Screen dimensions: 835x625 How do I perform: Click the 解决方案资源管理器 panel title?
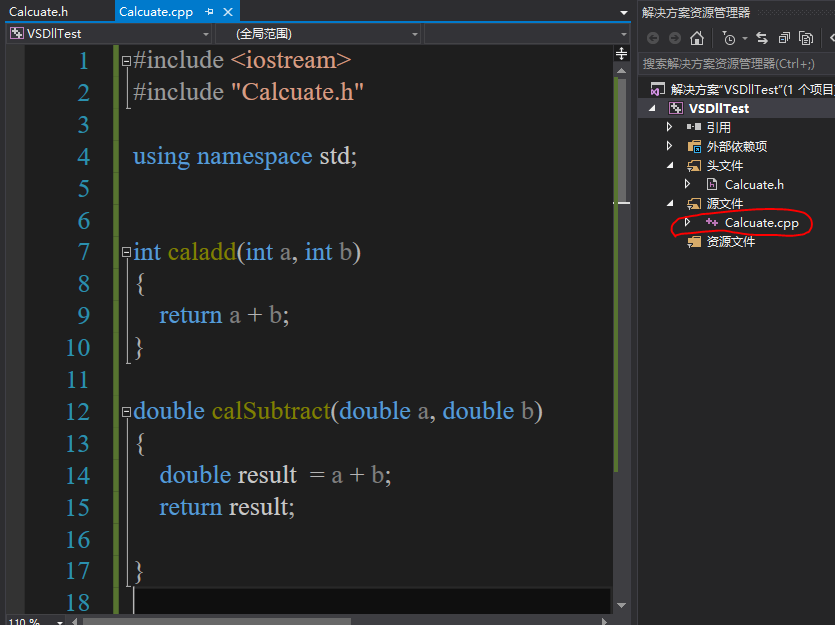695,12
